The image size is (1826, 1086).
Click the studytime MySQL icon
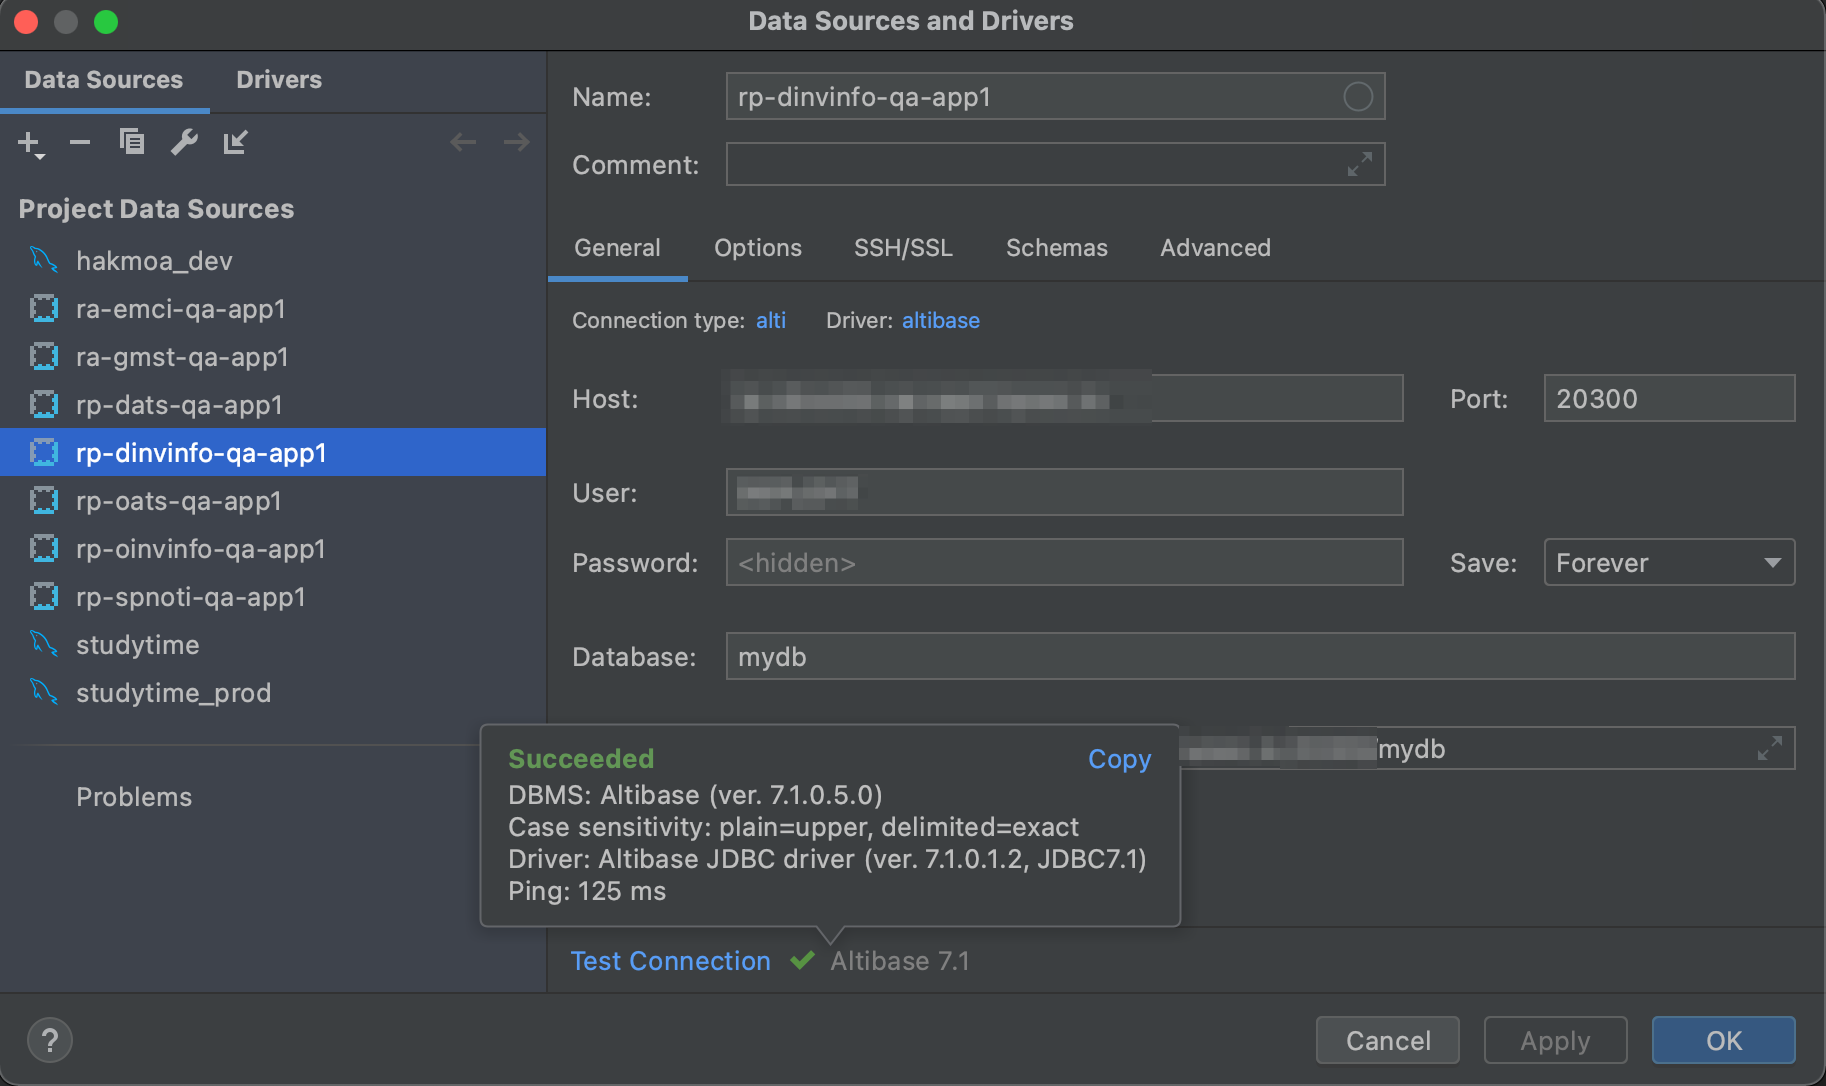coord(44,644)
